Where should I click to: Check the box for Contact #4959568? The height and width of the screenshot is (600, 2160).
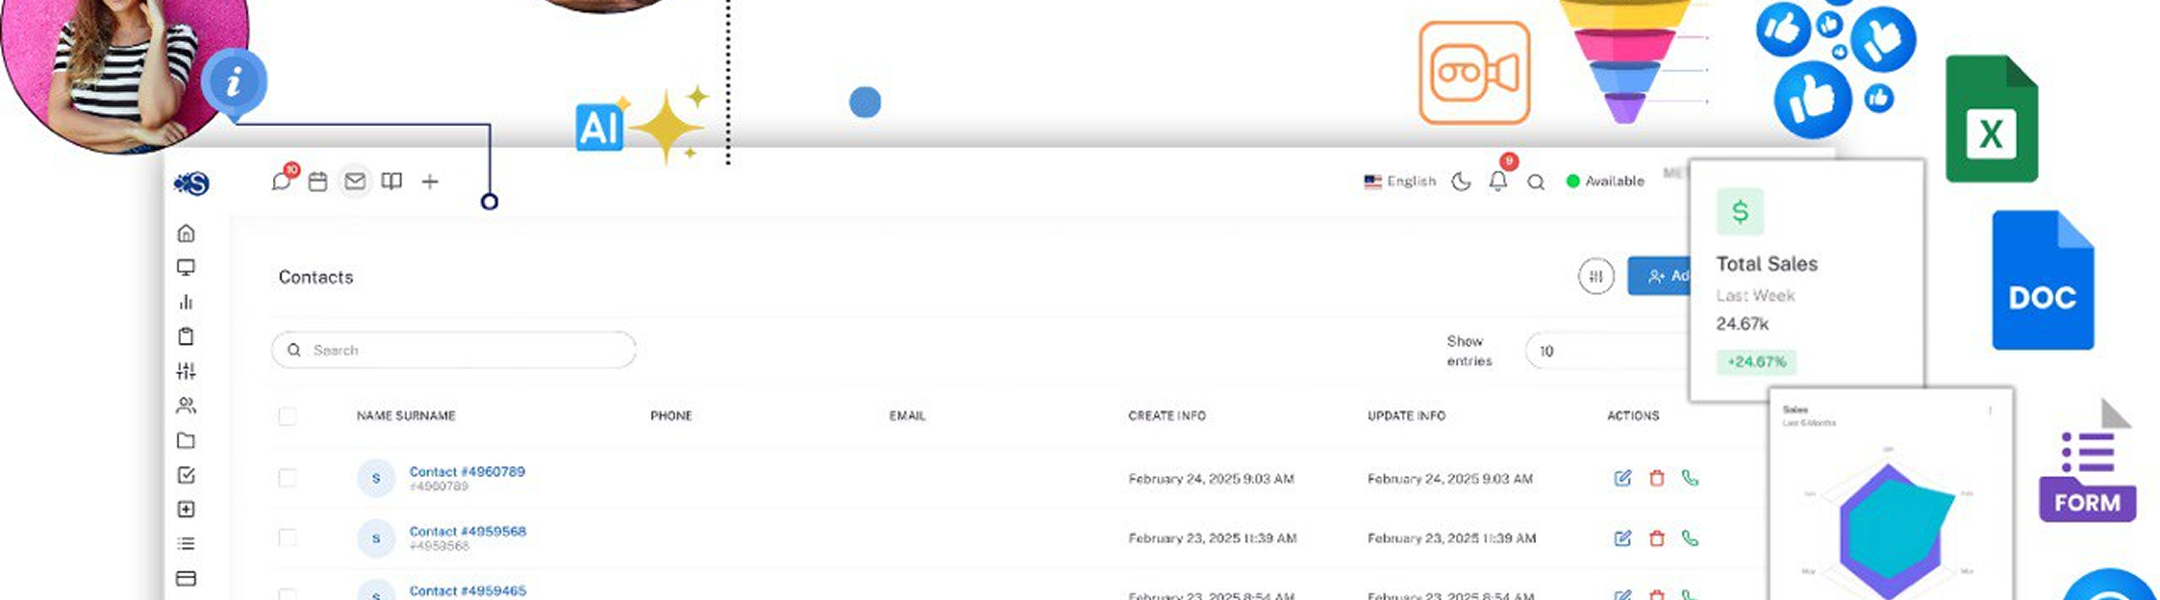tap(287, 538)
